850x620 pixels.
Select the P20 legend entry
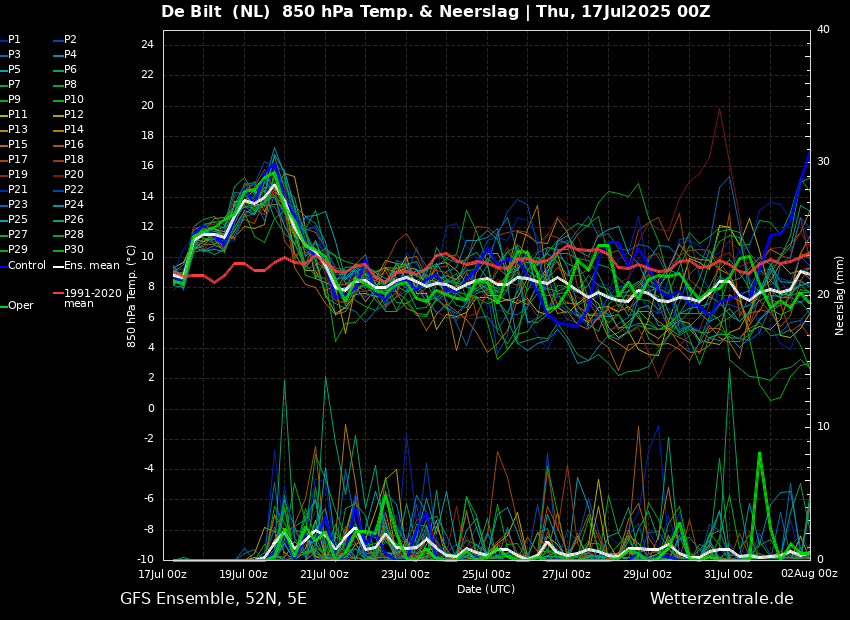(x=68, y=175)
